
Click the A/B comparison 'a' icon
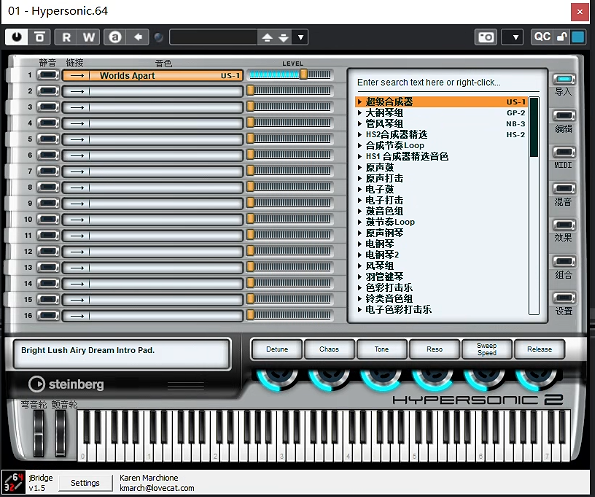pyautogui.click(x=115, y=37)
